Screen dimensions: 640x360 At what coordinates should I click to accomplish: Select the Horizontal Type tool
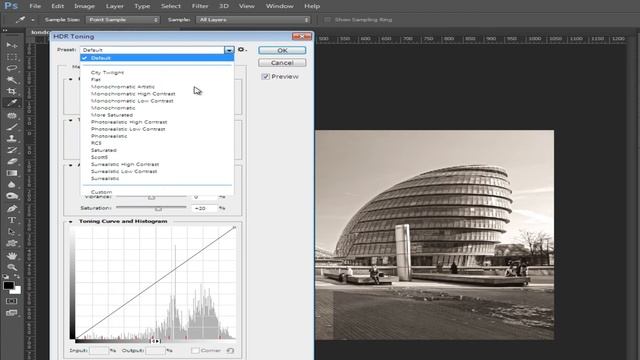[x=12, y=220]
